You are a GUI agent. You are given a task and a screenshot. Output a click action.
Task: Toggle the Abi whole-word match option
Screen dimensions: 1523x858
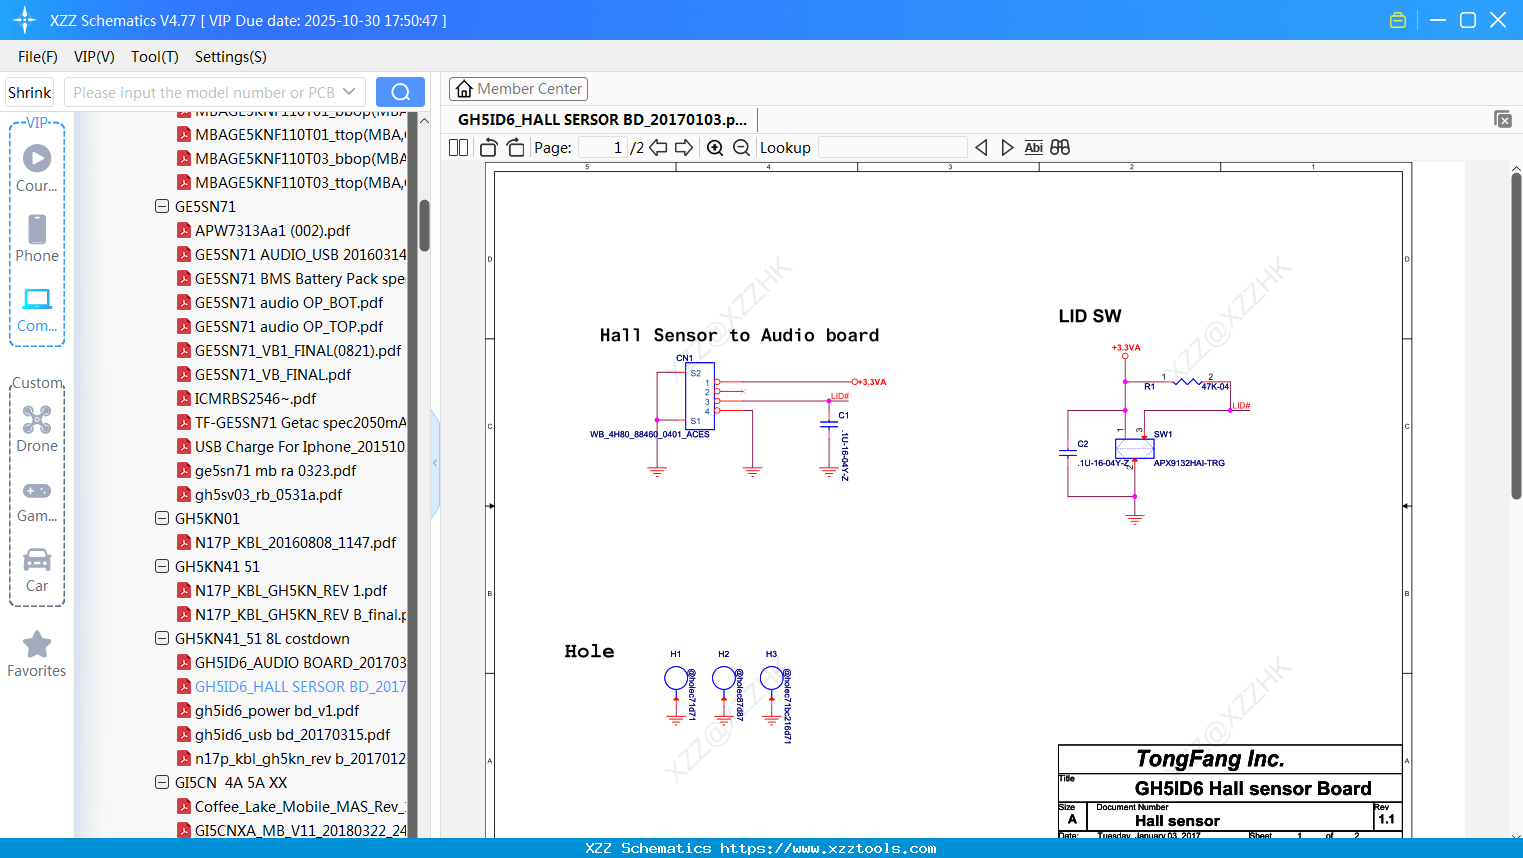coord(1033,148)
